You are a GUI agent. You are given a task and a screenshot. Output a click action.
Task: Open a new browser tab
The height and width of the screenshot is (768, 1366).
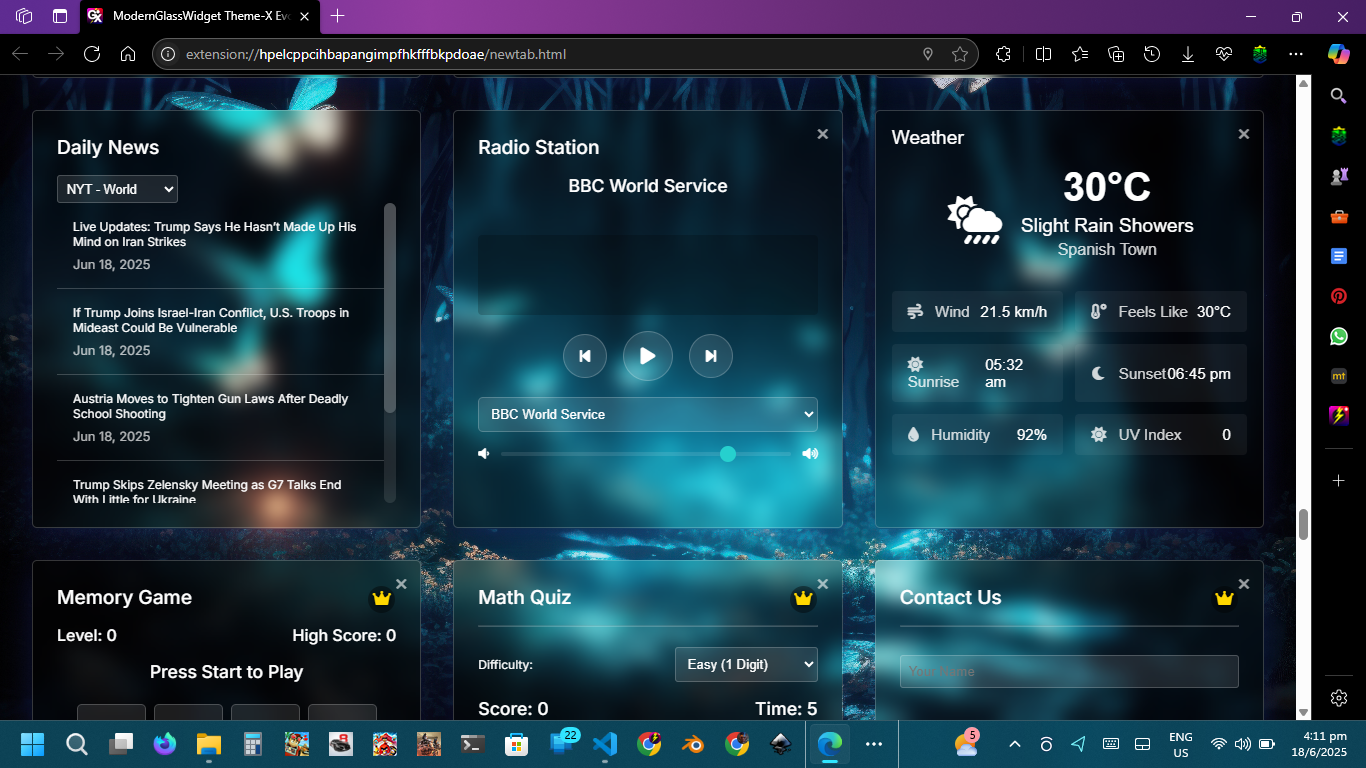pos(337,16)
